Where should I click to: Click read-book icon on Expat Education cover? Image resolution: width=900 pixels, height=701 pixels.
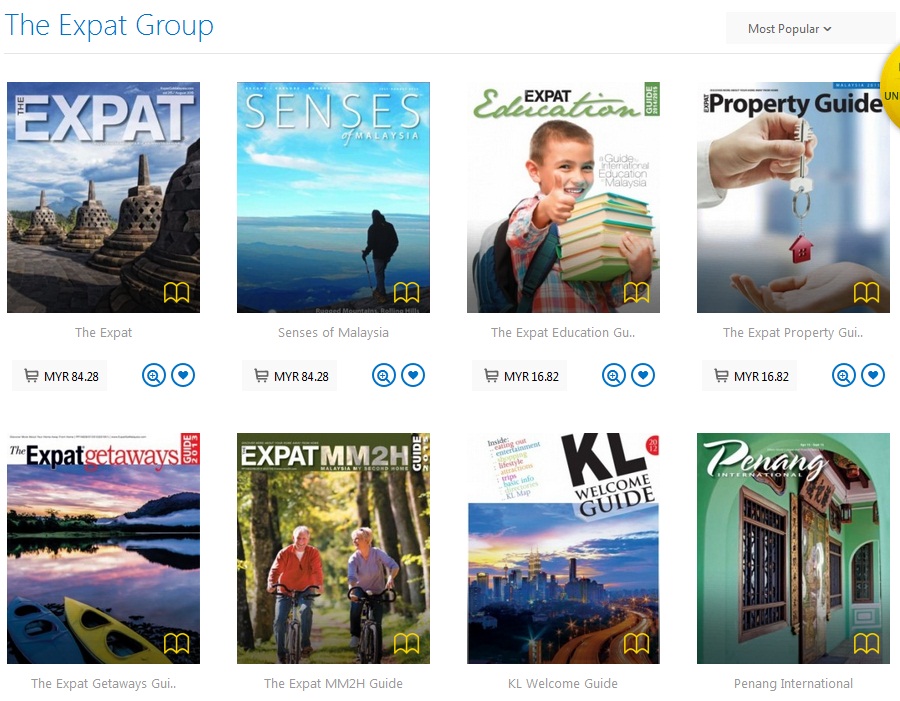636,292
